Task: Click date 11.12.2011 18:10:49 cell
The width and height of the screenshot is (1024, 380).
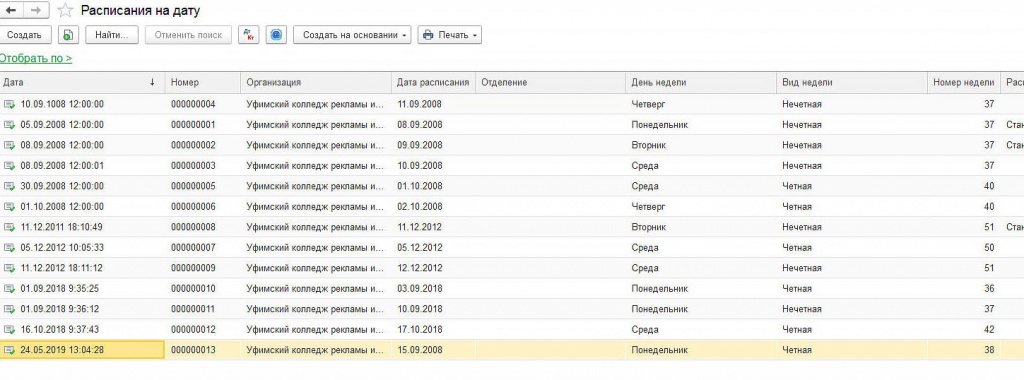Action: pos(82,227)
